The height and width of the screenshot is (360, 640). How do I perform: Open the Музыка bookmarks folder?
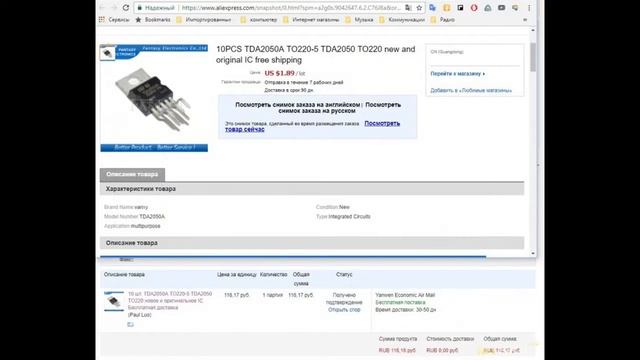(359, 20)
